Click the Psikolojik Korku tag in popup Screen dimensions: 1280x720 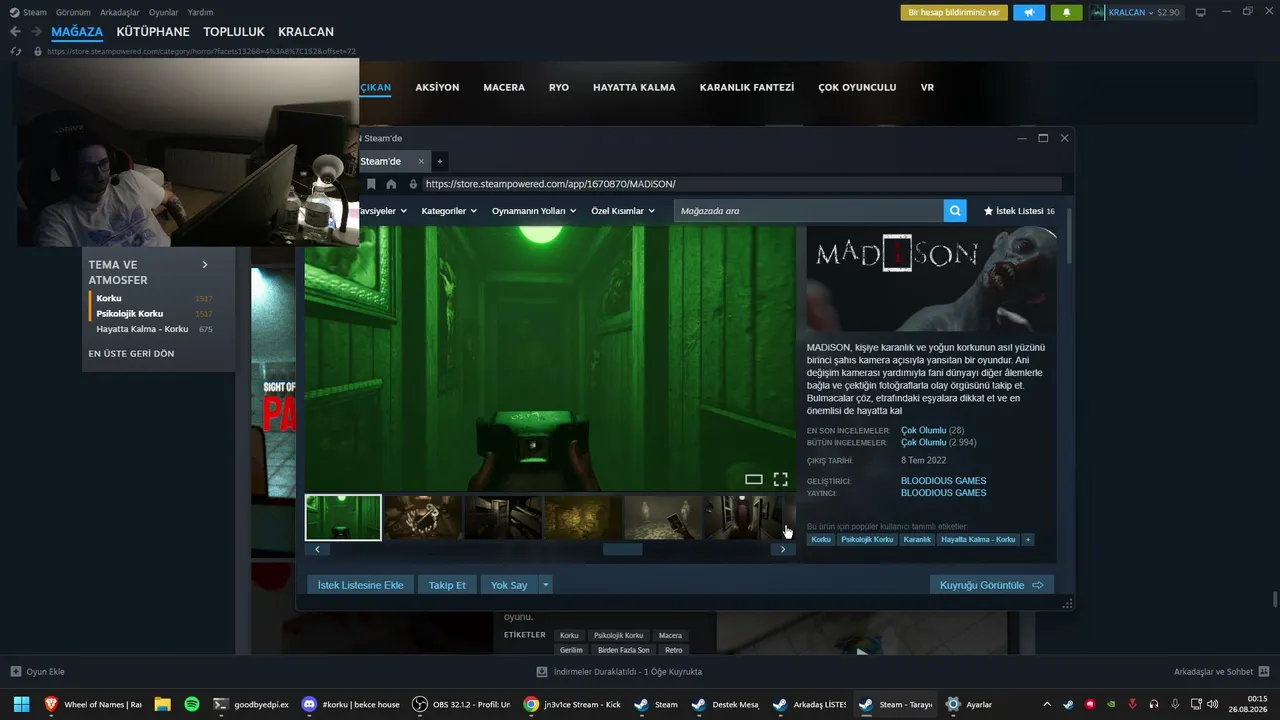[867, 540]
